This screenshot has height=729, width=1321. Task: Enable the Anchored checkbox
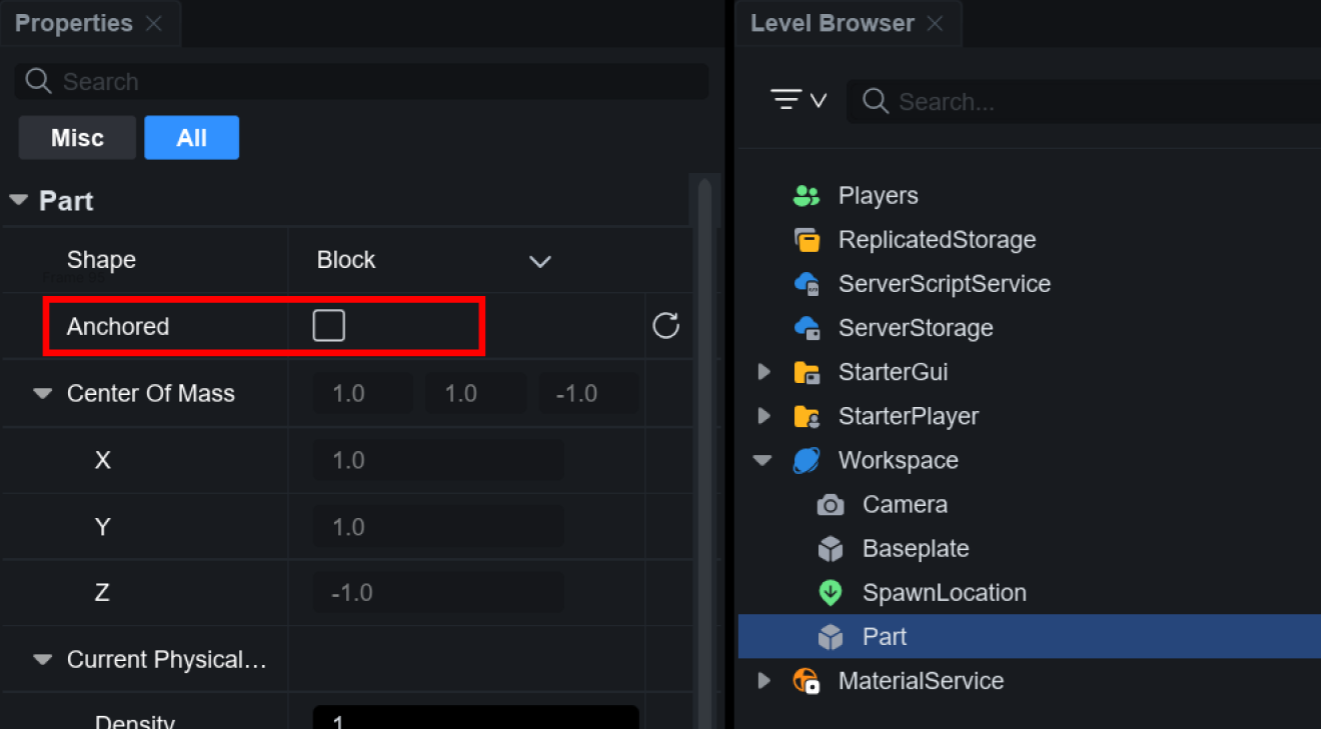[x=329, y=326]
